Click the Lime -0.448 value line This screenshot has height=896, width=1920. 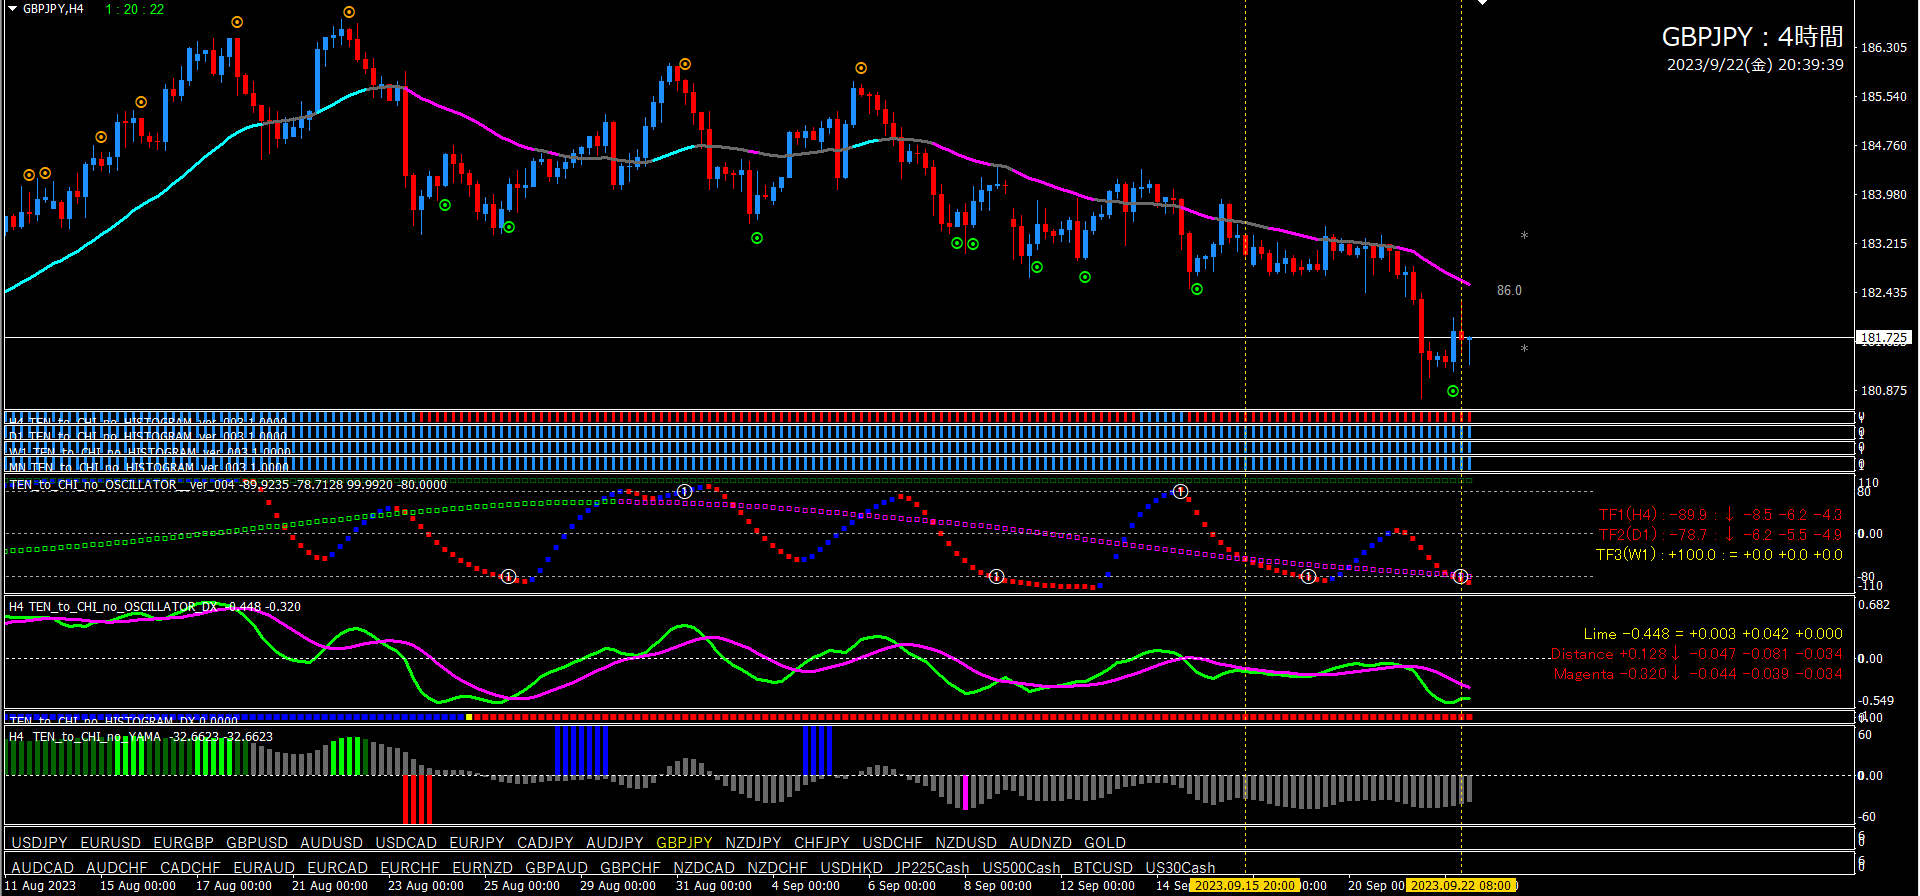[1713, 634]
